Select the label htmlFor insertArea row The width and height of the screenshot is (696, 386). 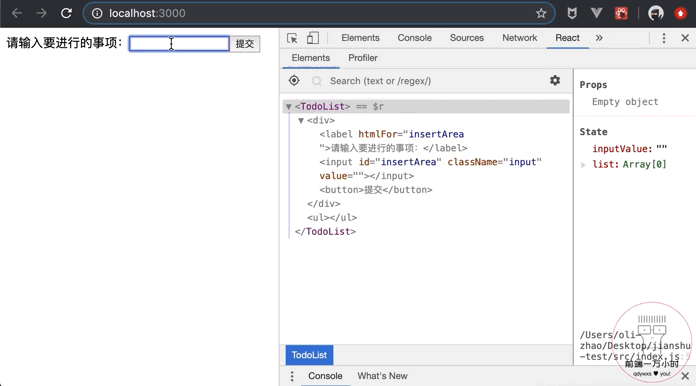393,141
